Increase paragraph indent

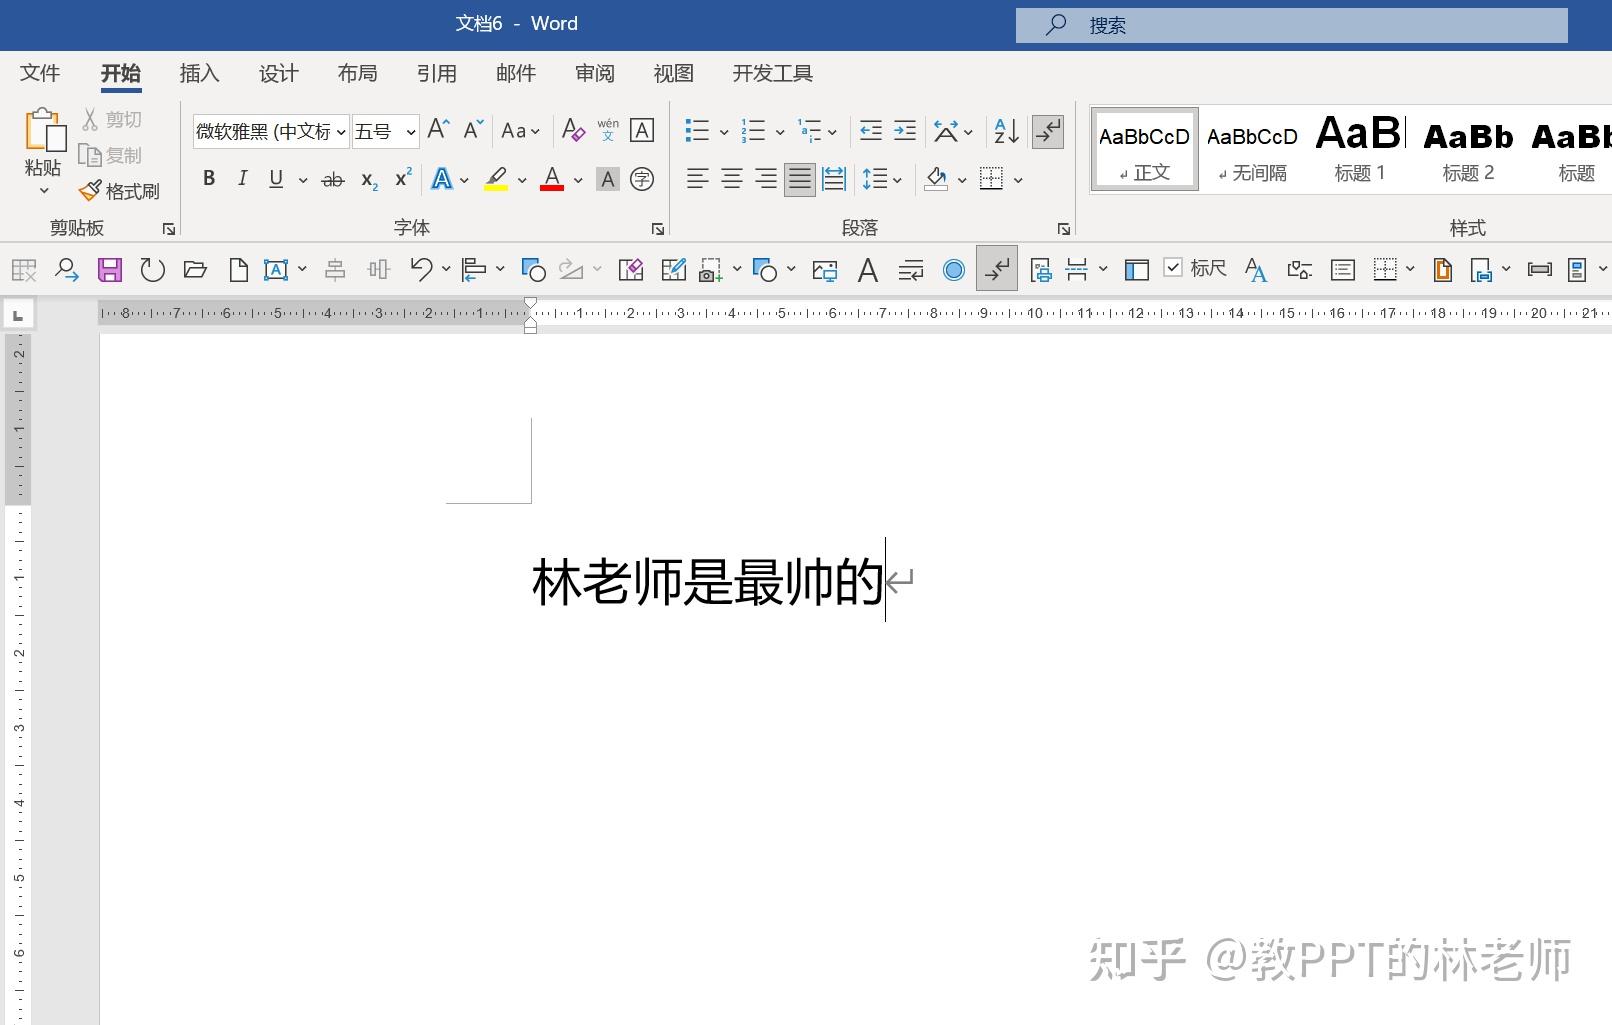tap(905, 130)
